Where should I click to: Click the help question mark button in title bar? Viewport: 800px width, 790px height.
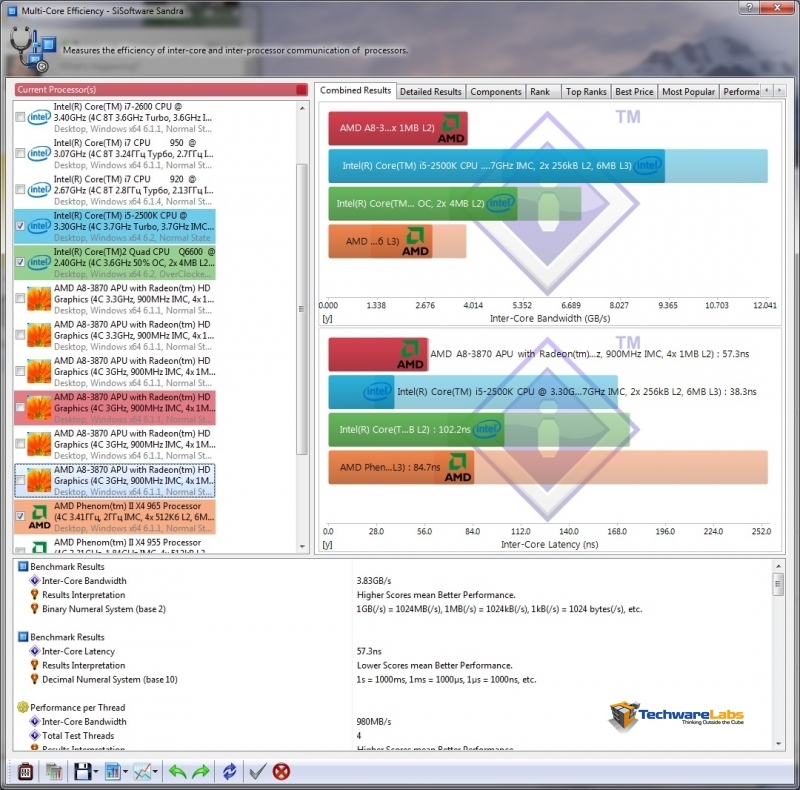coord(749,7)
